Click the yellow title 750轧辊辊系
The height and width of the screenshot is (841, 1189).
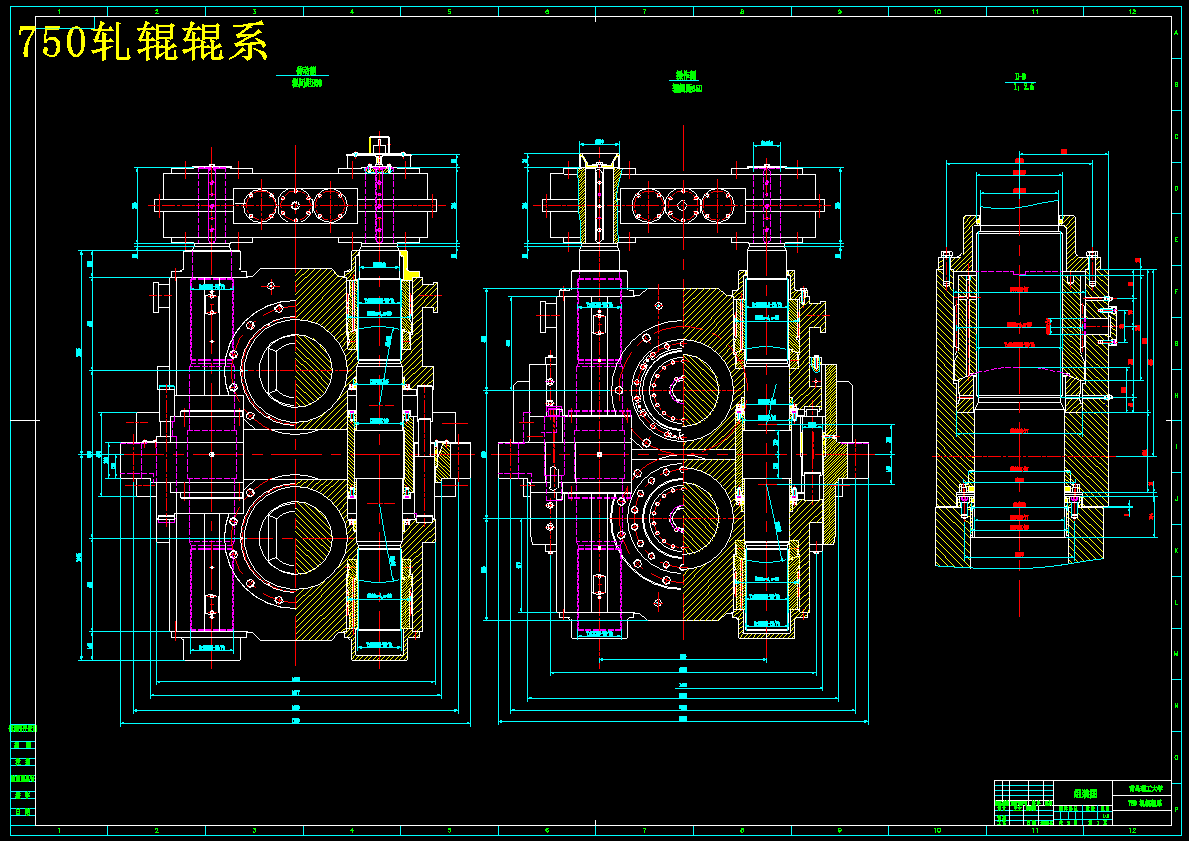click(x=143, y=42)
